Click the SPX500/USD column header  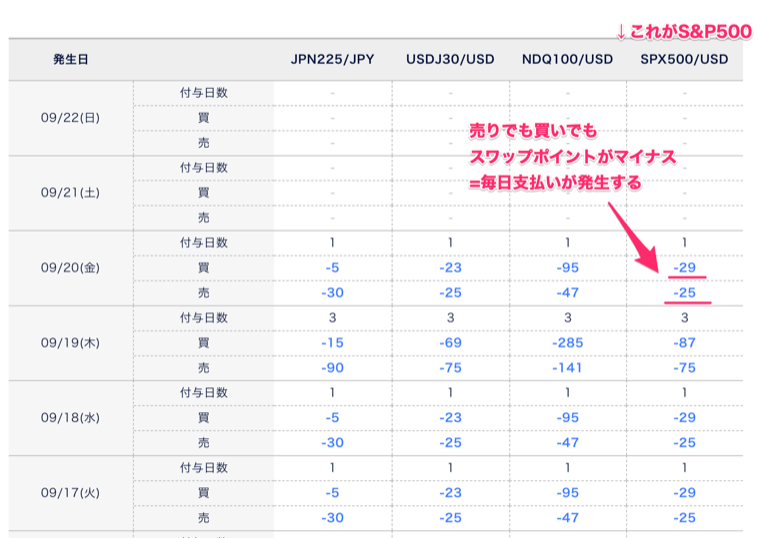[684, 60]
